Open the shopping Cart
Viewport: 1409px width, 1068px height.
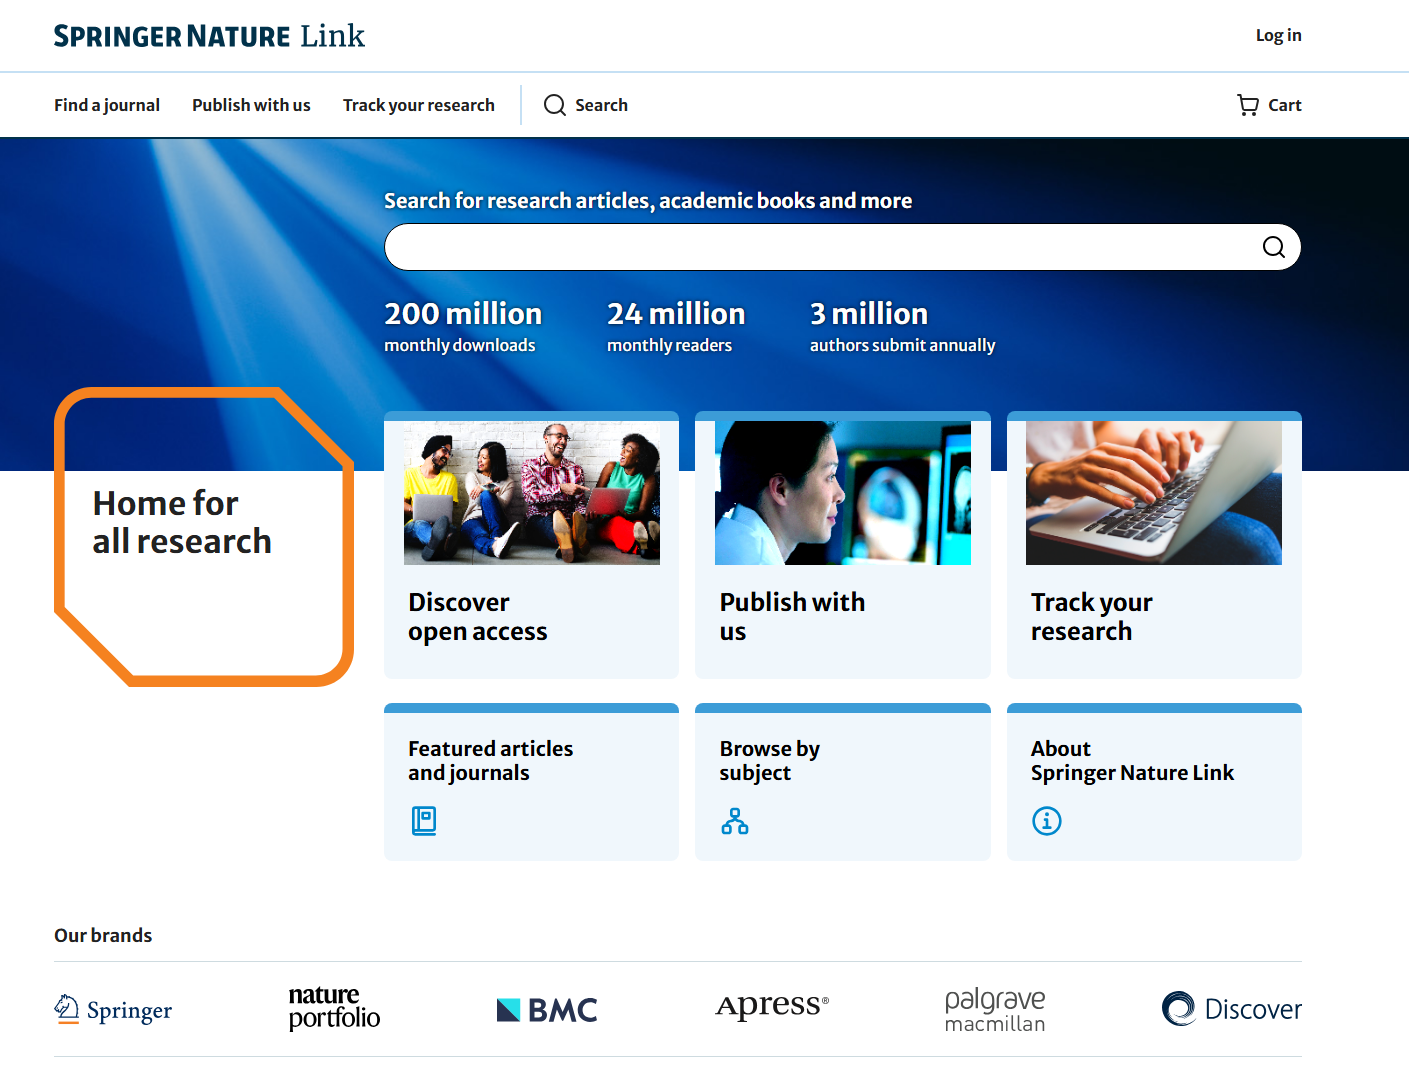[1268, 105]
